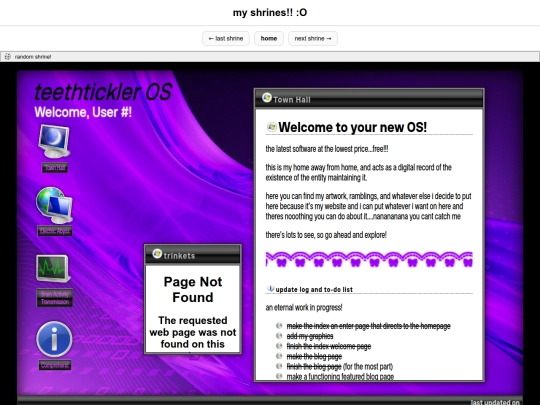Click the home button
Viewport: 540px width, 405px height.
pyautogui.click(x=269, y=39)
